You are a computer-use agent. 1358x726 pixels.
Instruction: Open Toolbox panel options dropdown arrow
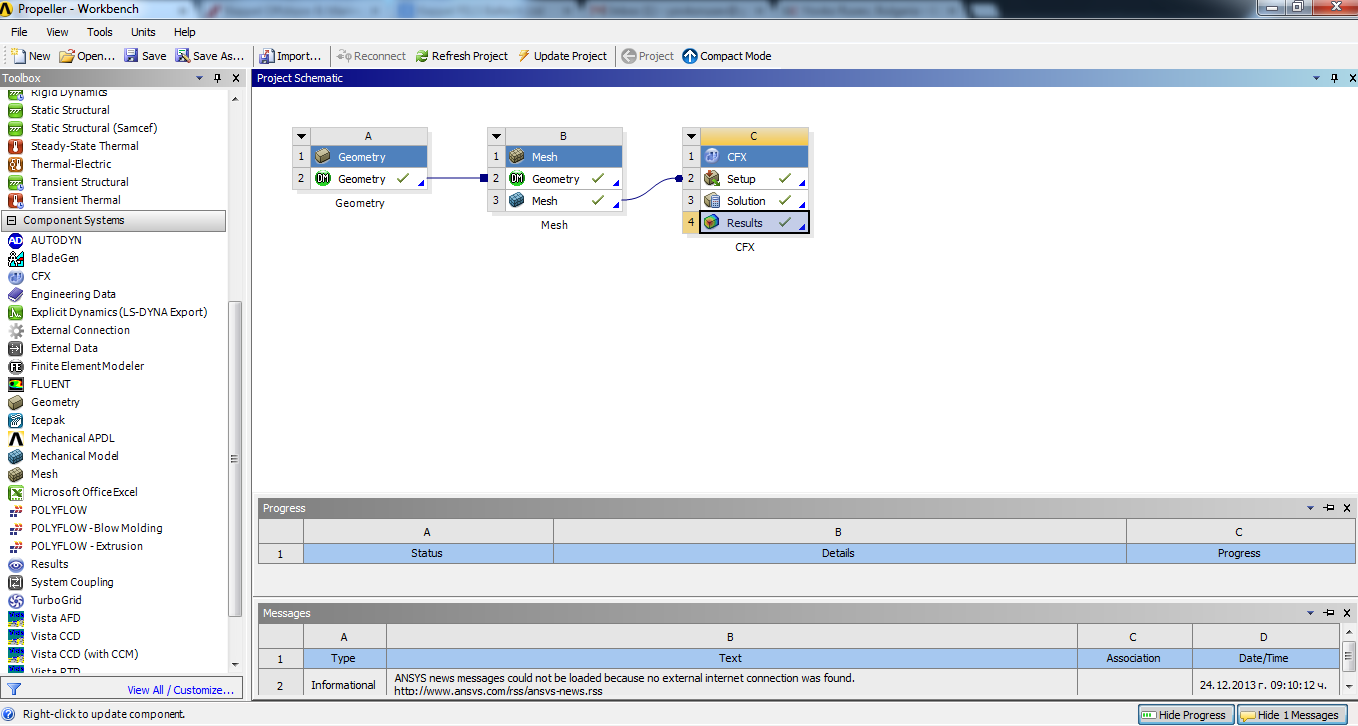point(200,78)
